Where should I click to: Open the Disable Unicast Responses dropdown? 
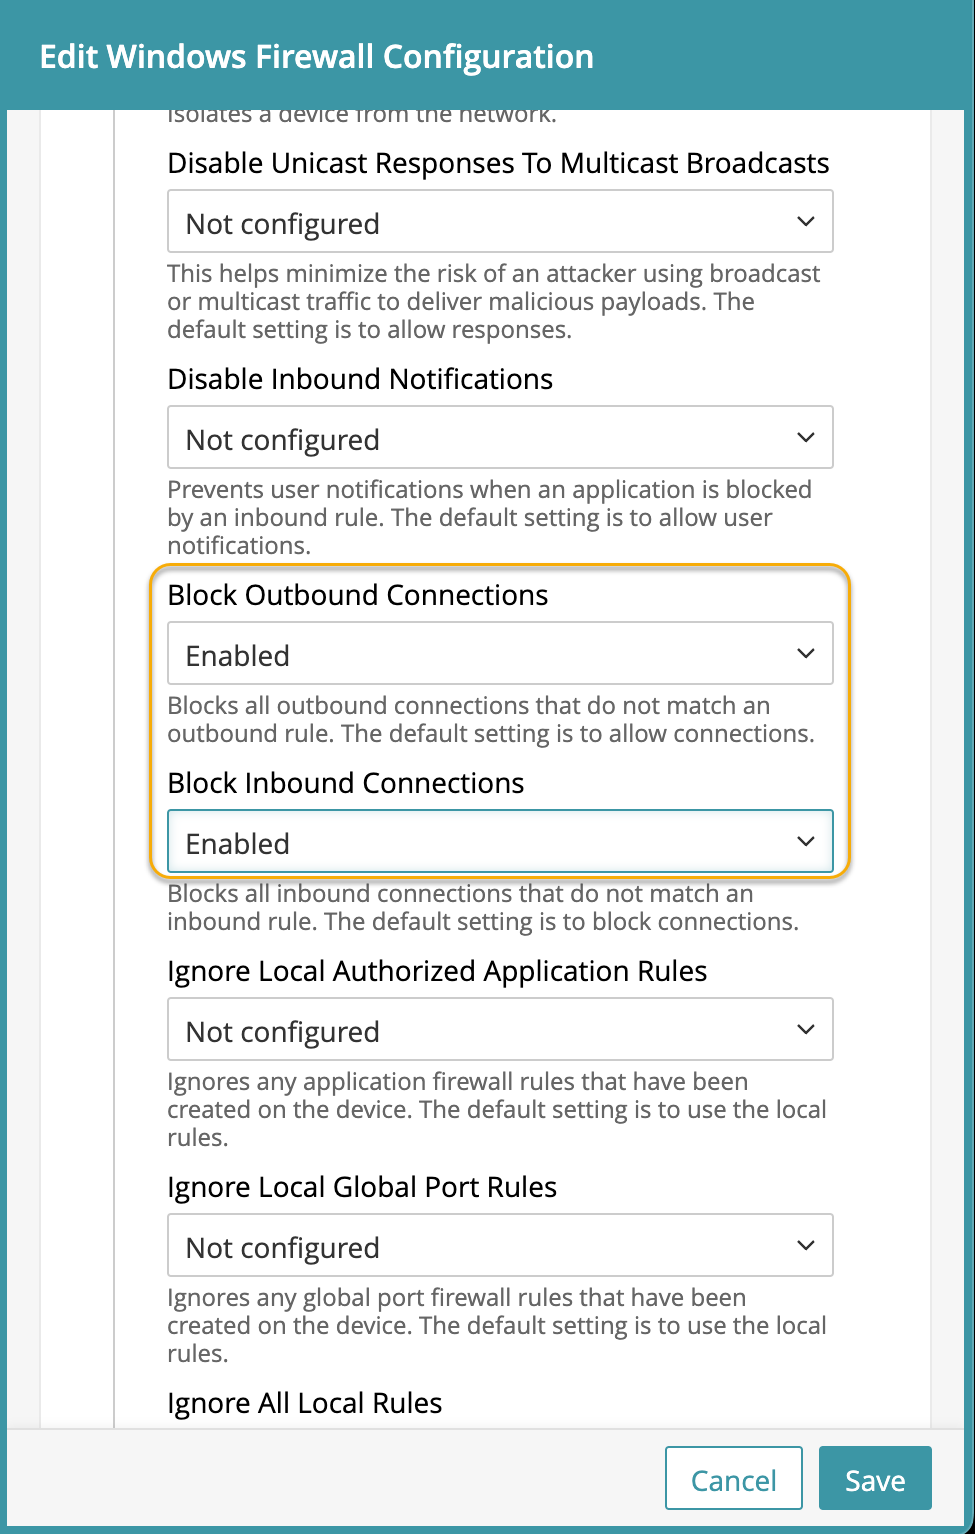[499, 223]
